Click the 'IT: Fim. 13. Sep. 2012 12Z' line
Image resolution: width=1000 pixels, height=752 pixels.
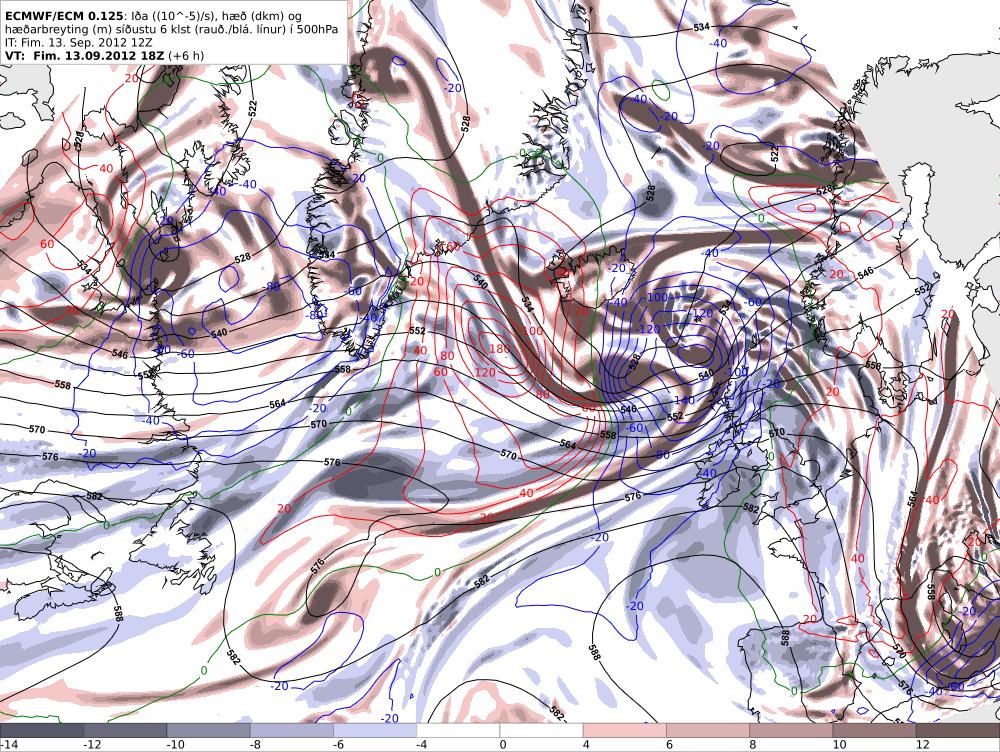80,42
